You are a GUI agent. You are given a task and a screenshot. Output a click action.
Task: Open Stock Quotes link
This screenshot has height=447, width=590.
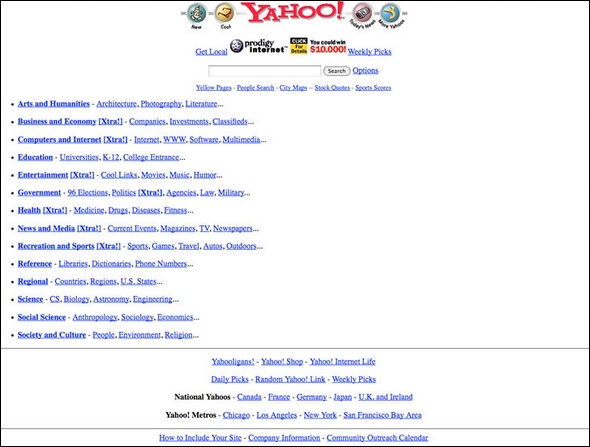[x=332, y=88]
